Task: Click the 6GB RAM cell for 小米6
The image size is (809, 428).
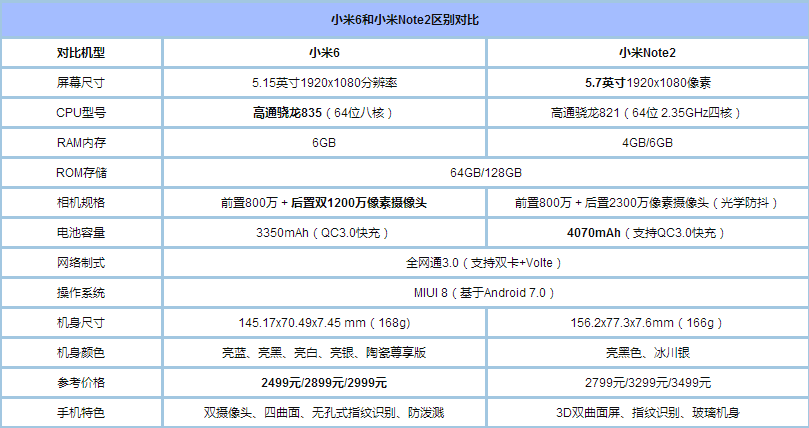Action: click(325, 142)
